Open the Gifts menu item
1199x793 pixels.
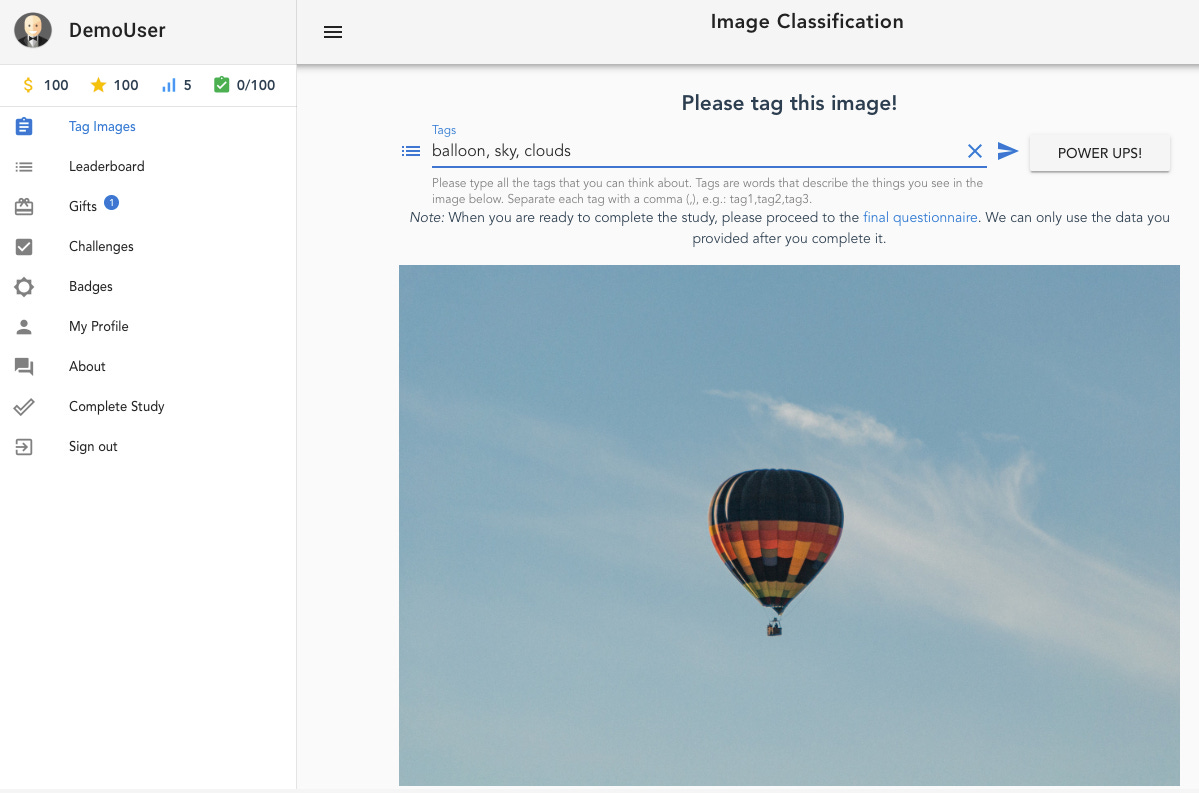(83, 206)
